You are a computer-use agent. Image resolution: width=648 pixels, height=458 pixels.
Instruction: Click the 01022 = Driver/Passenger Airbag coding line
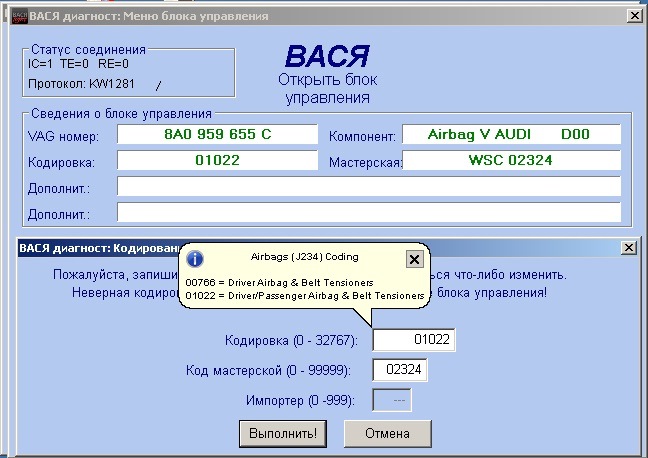tap(305, 296)
